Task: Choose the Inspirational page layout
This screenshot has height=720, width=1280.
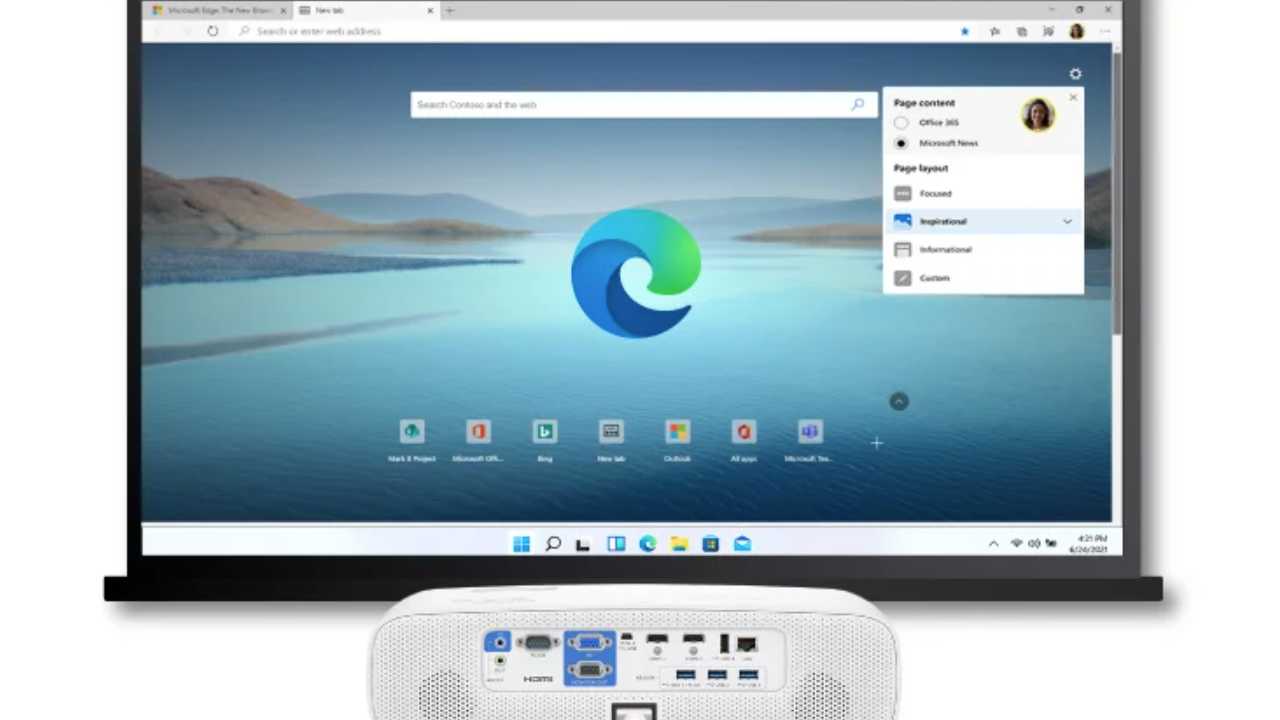Action: pyautogui.click(x=983, y=221)
